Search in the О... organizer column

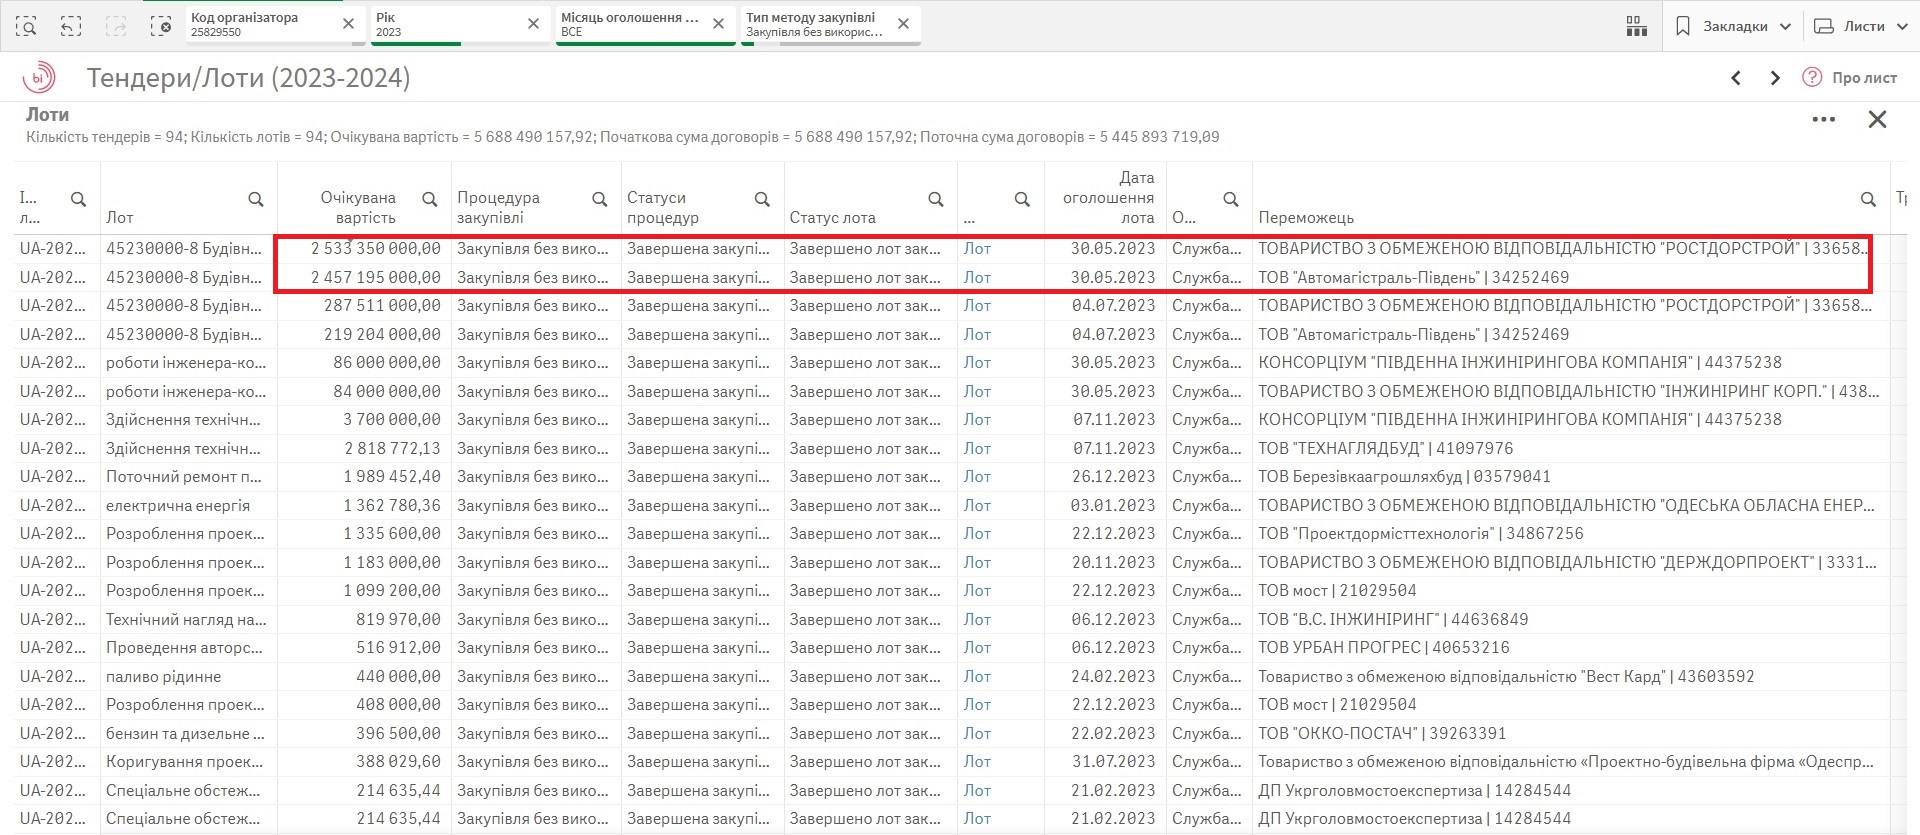click(1231, 199)
